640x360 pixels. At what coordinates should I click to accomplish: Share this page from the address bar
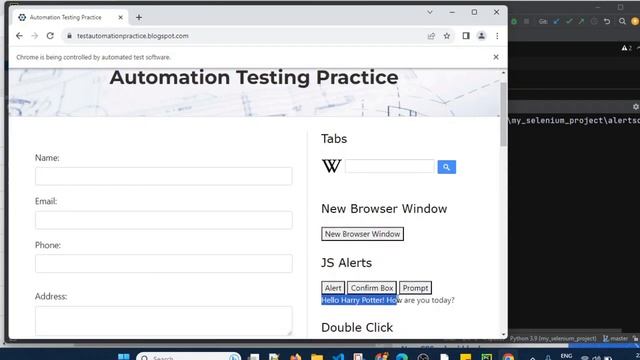pyautogui.click(x=431, y=36)
